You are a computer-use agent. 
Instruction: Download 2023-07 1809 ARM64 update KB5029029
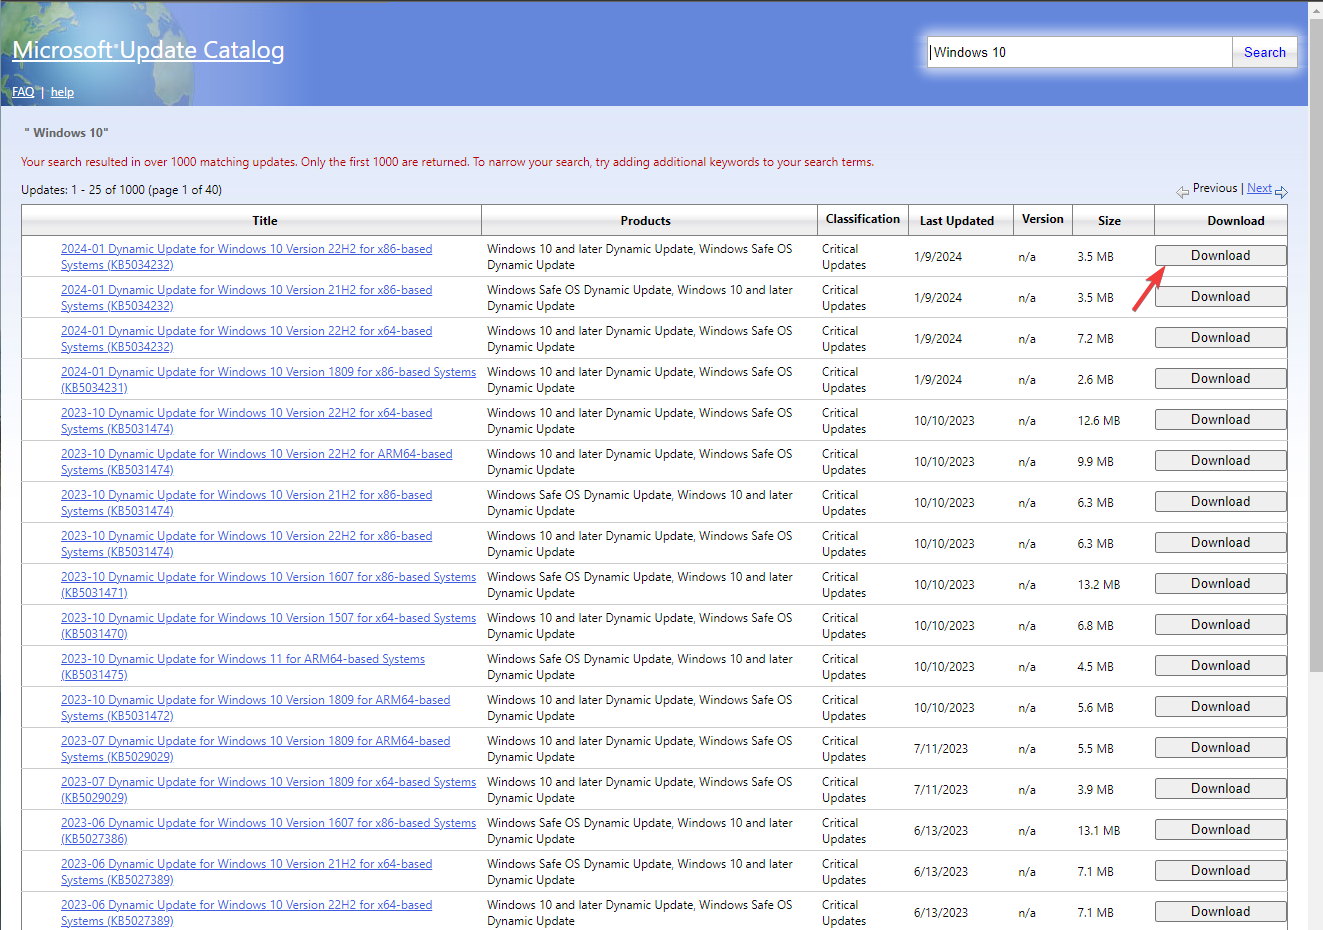pyautogui.click(x=1220, y=748)
